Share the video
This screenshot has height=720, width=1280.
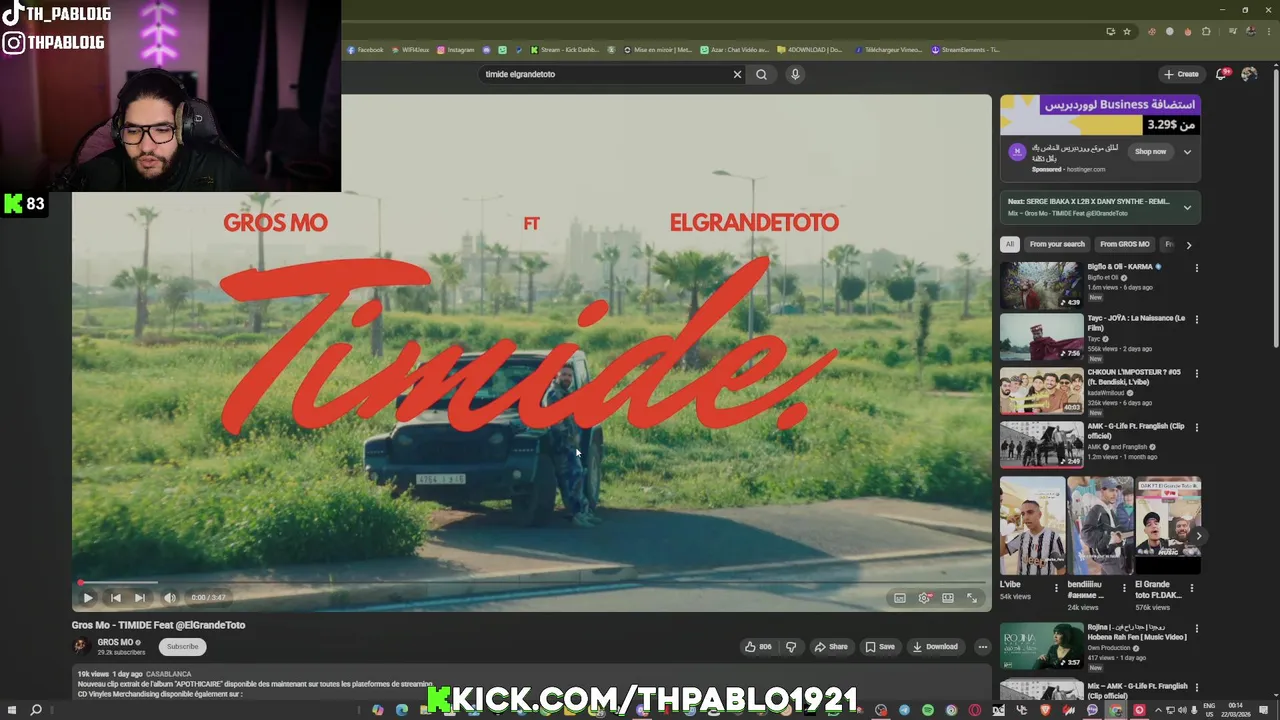tap(831, 647)
